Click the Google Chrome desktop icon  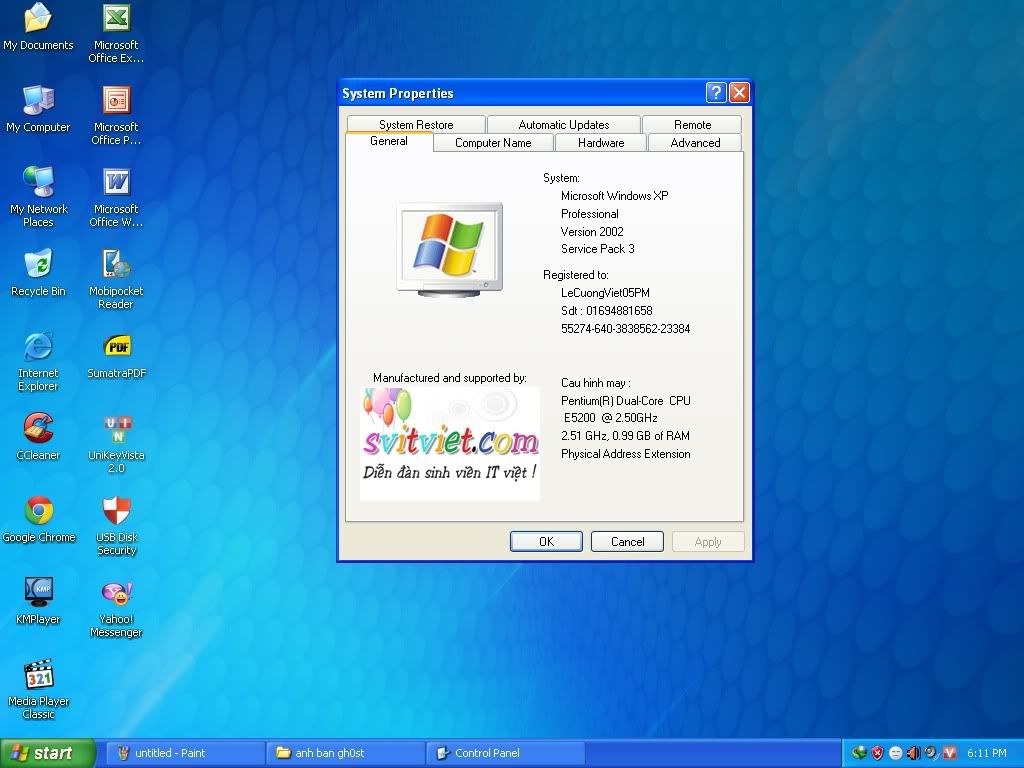[39, 520]
